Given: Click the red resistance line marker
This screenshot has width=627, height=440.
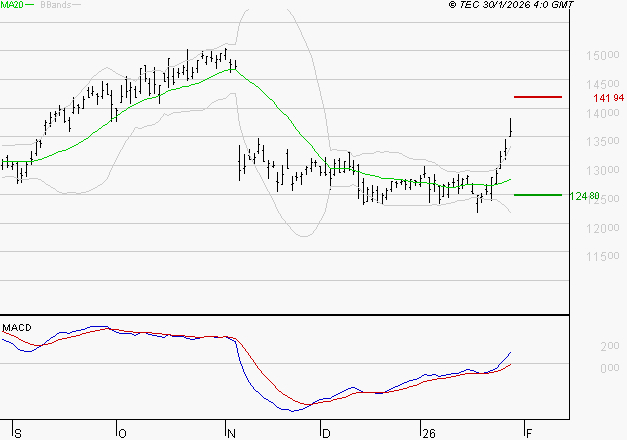Looking at the screenshot, I should [x=538, y=97].
